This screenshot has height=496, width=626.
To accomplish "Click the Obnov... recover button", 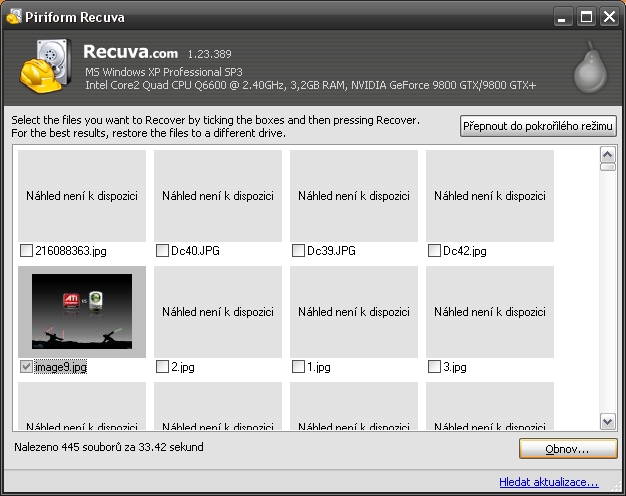I will 568,449.
